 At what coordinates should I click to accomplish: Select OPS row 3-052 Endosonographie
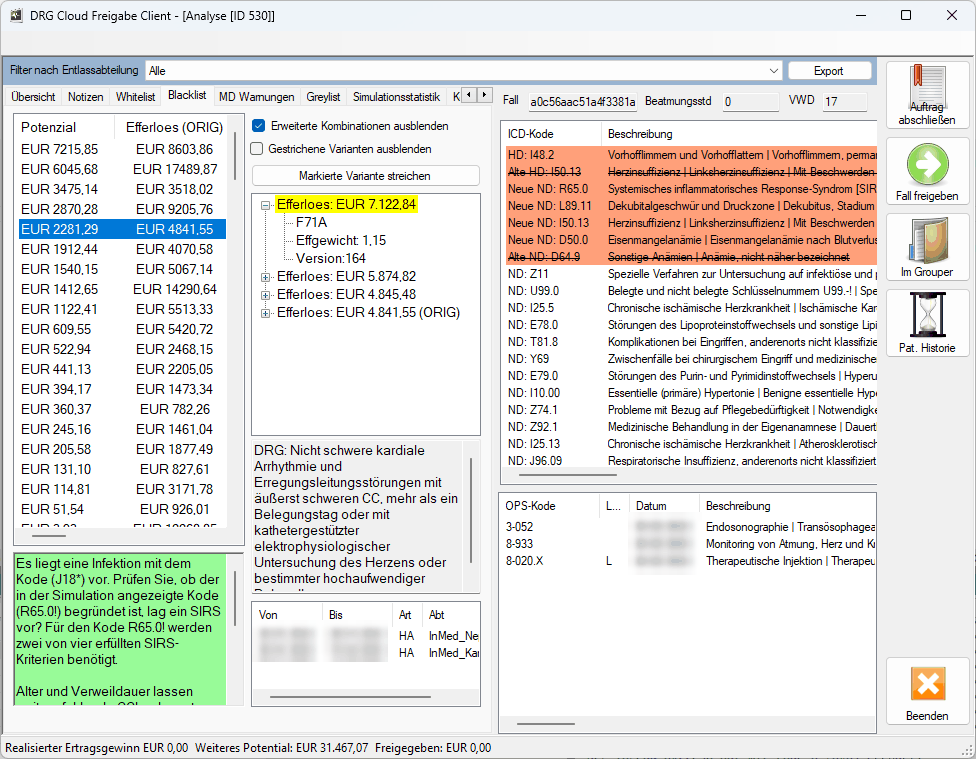(x=688, y=527)
